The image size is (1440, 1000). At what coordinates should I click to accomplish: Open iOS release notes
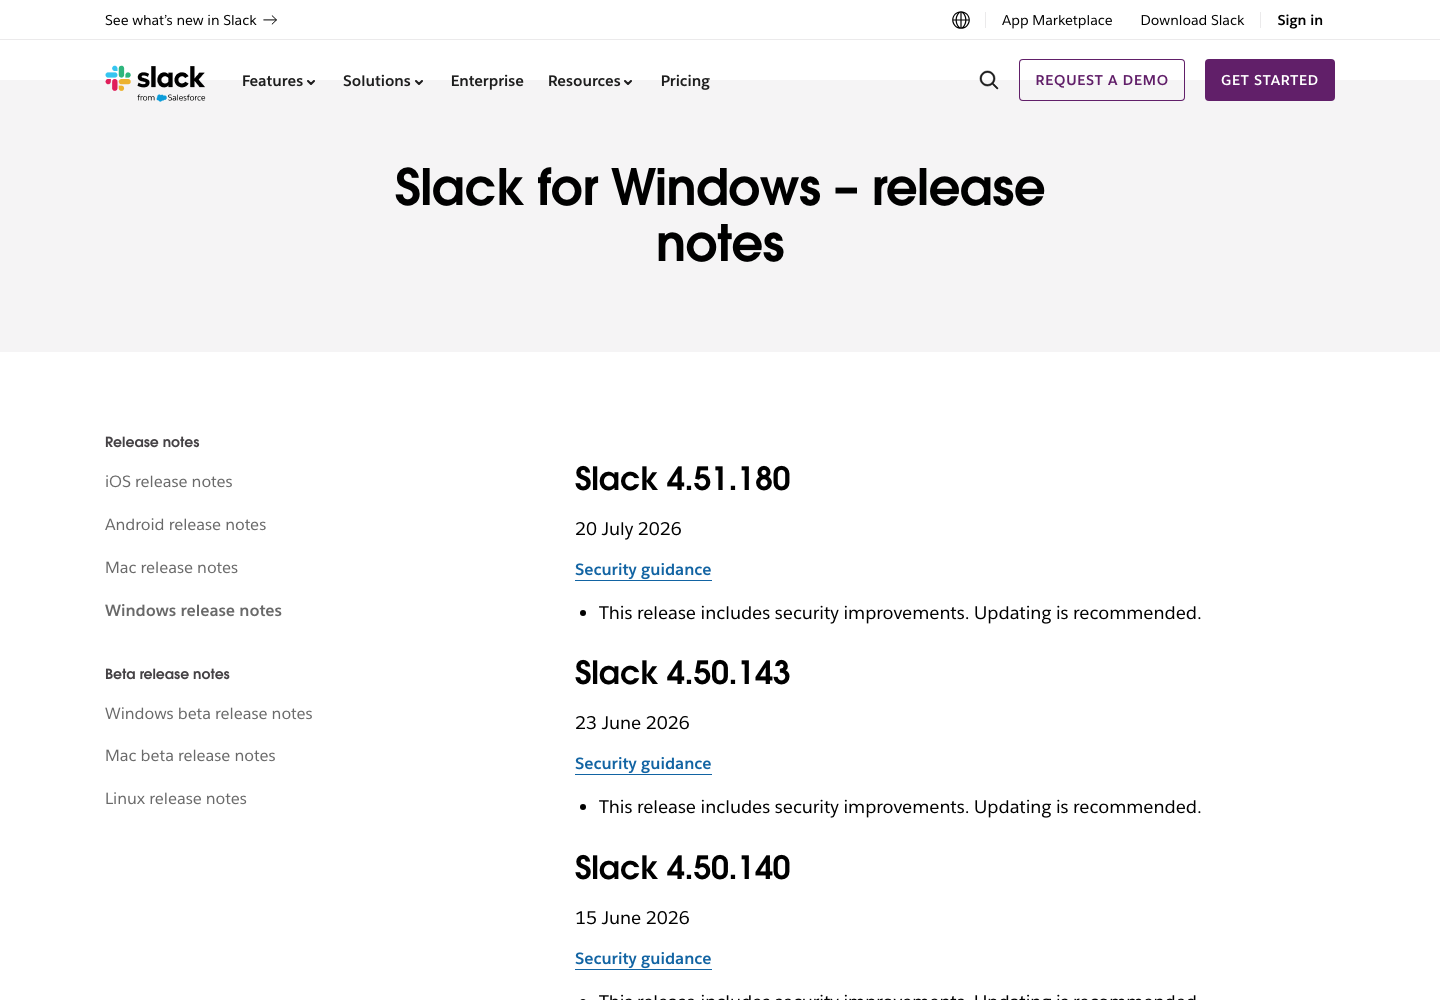tap(169, 482)
